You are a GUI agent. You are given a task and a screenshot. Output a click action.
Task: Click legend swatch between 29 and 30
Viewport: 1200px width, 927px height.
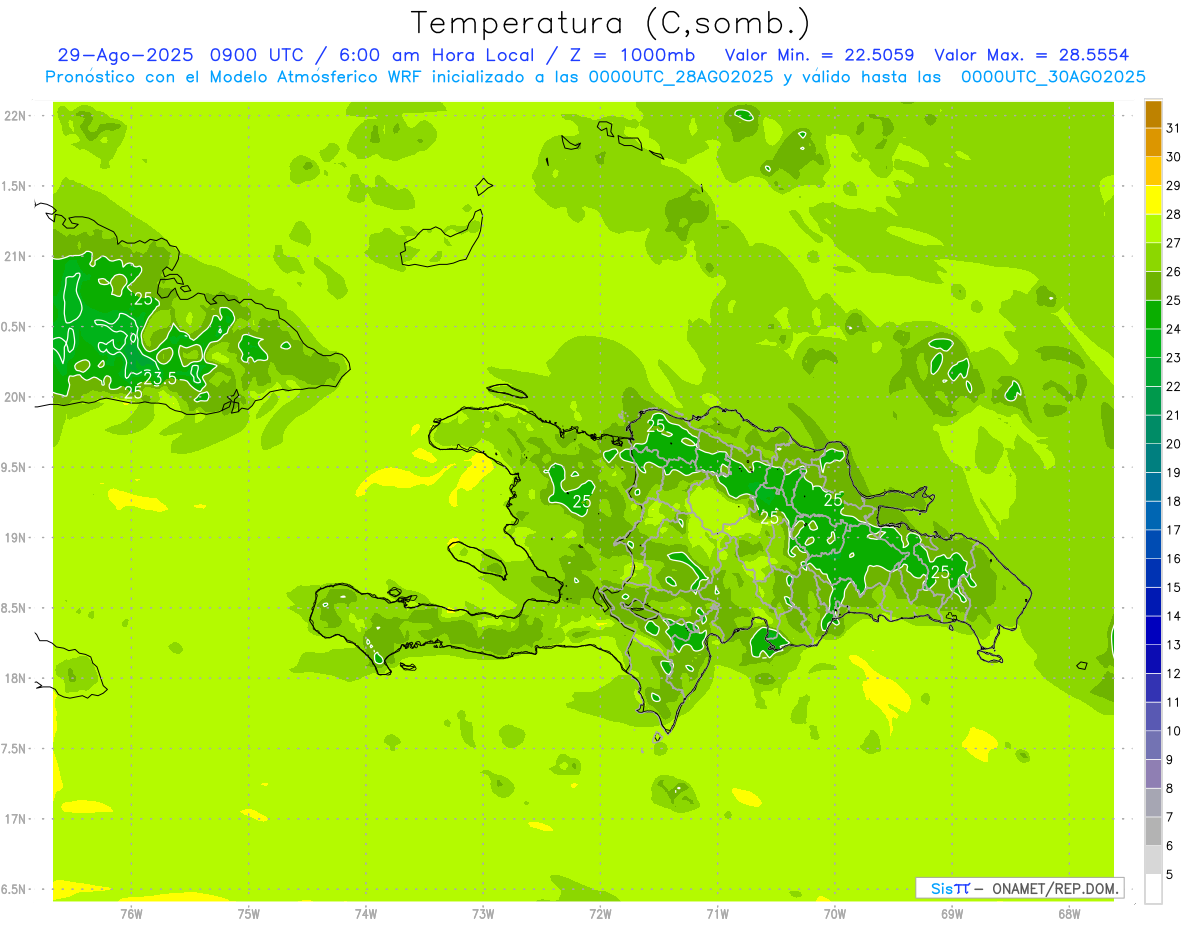[1153, 171]
